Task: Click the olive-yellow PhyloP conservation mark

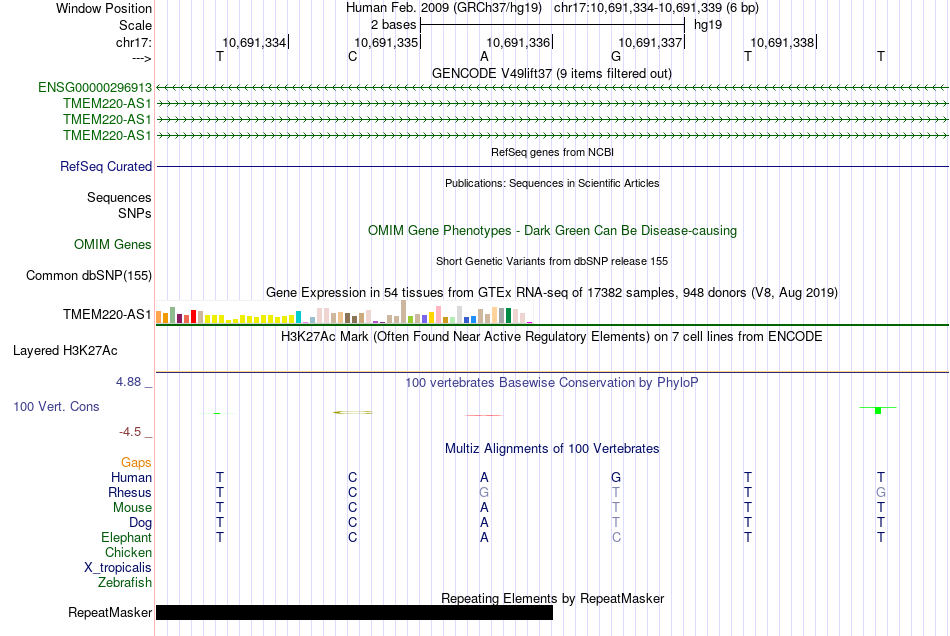Action: pos(353,412)
